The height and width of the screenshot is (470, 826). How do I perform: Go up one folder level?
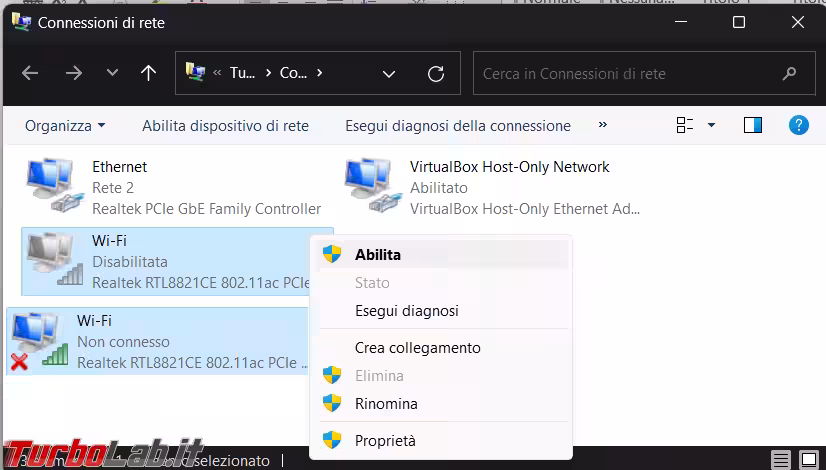click(148, 73)
